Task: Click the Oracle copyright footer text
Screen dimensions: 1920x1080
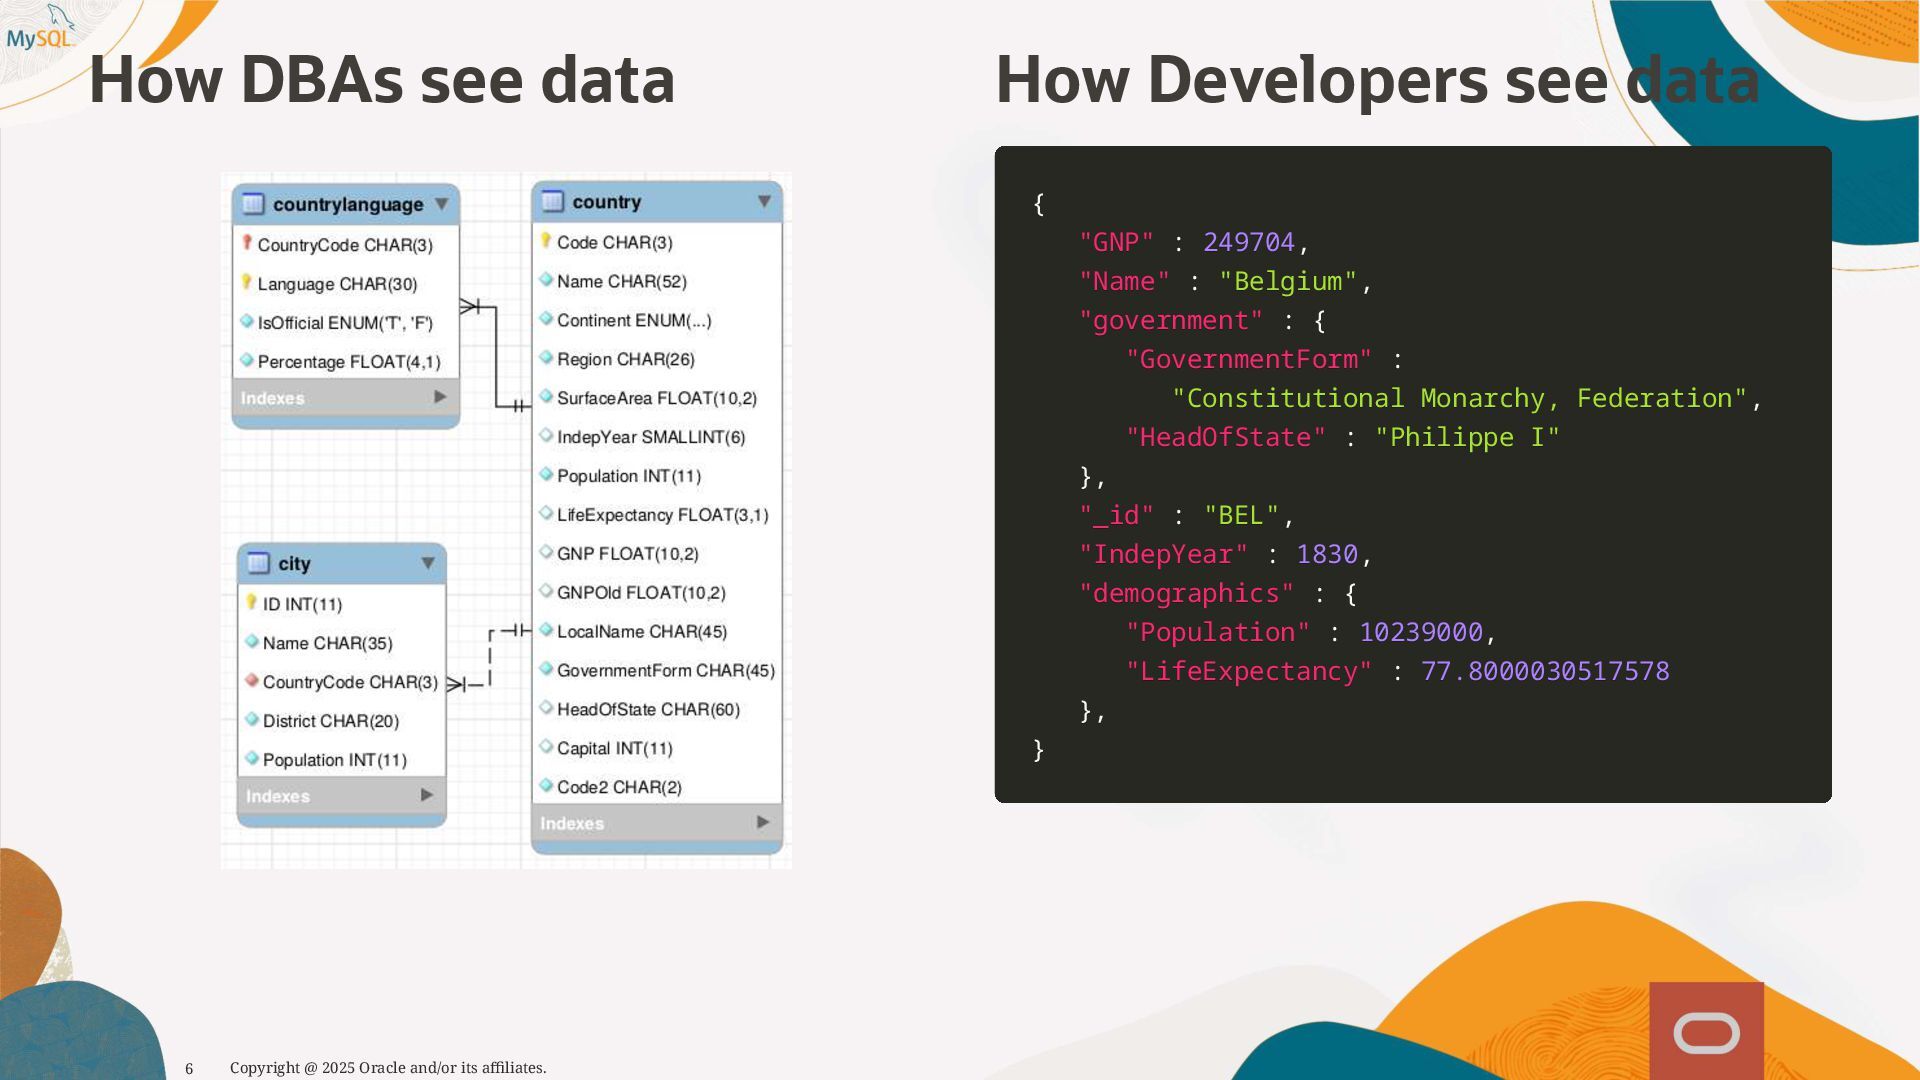Action: [x=388, y=1068]
